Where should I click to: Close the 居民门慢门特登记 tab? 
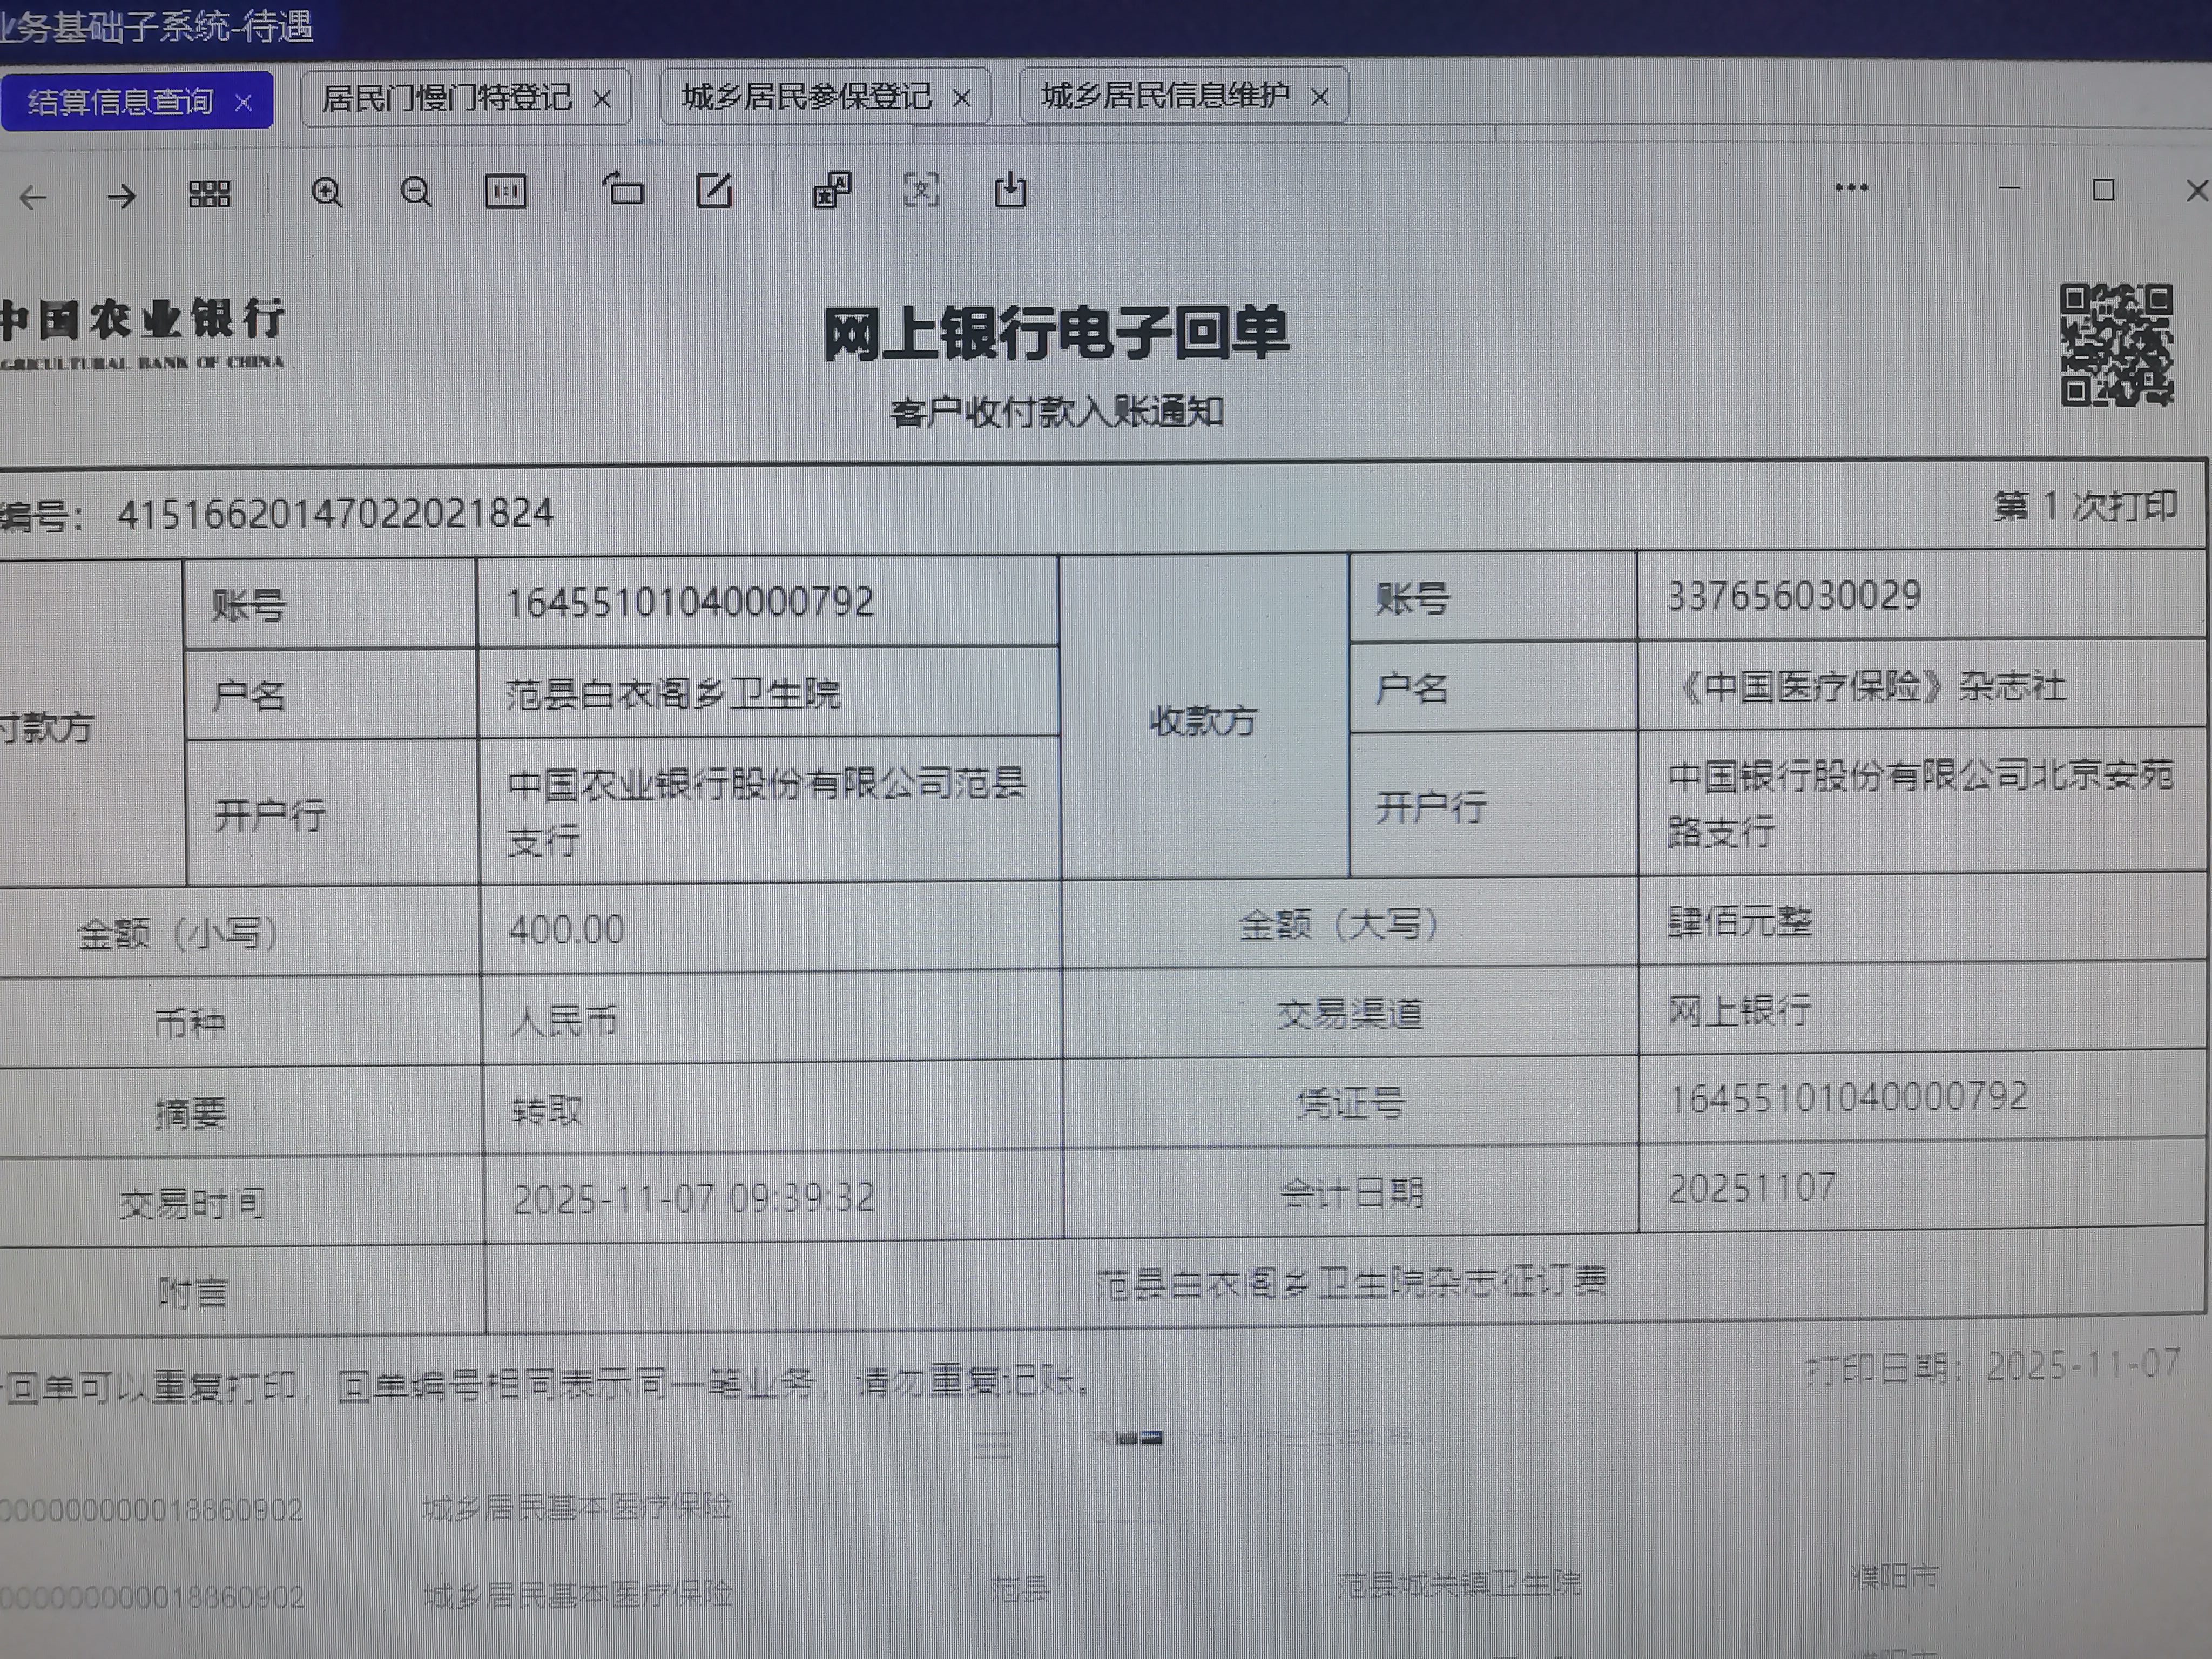click(602, 99)
